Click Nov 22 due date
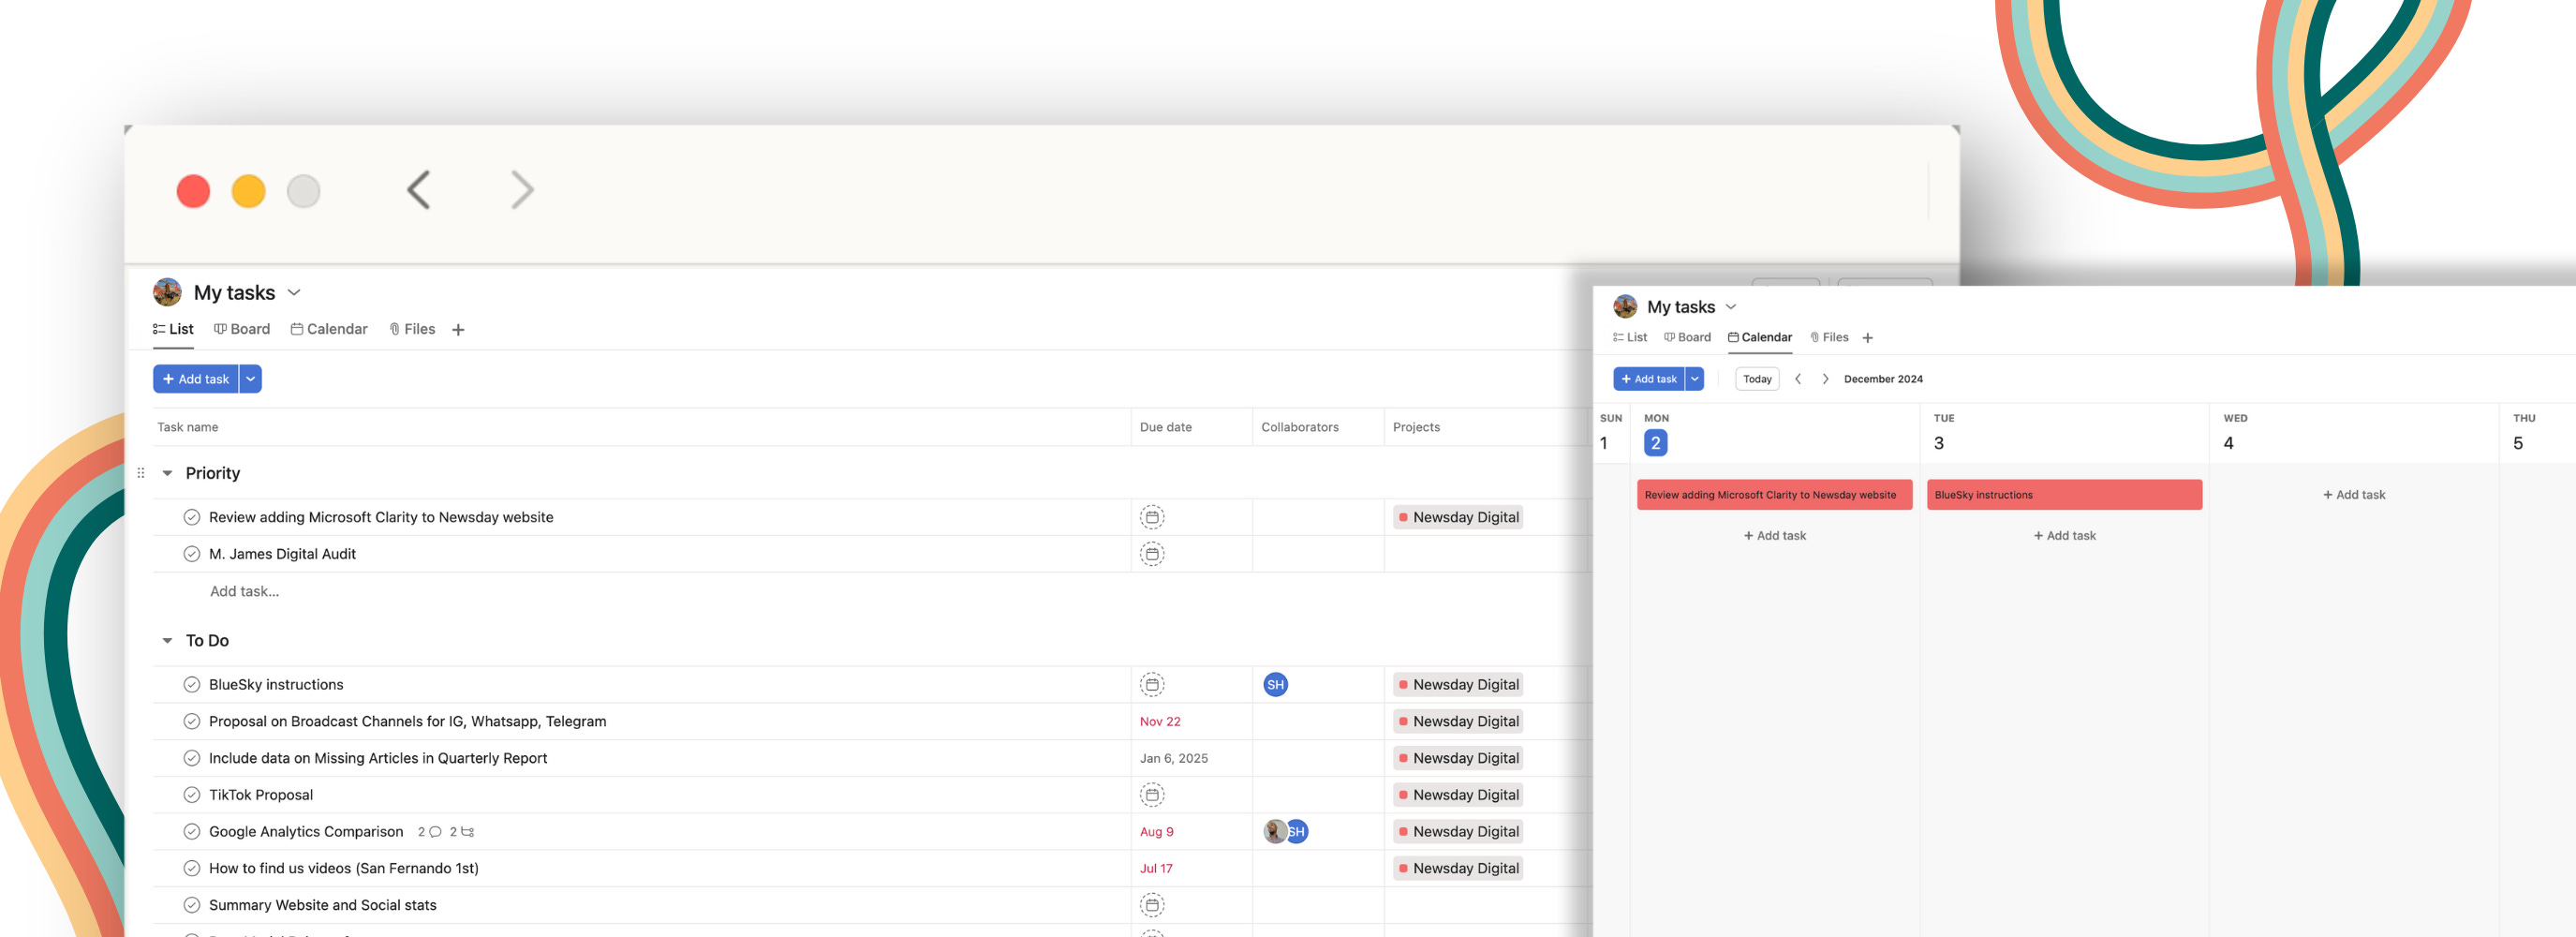This screenshot has height=937, width=2576. click(1160, 722)
